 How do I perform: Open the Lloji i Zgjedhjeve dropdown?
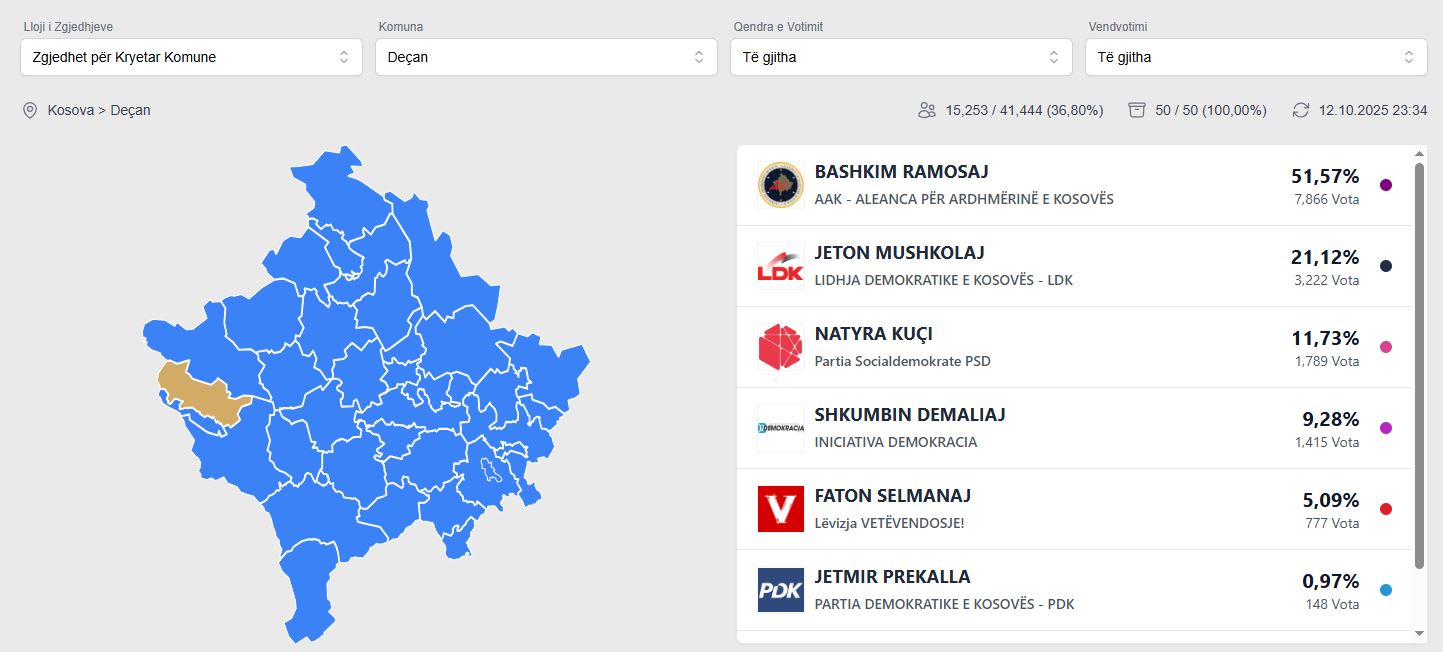191,57
